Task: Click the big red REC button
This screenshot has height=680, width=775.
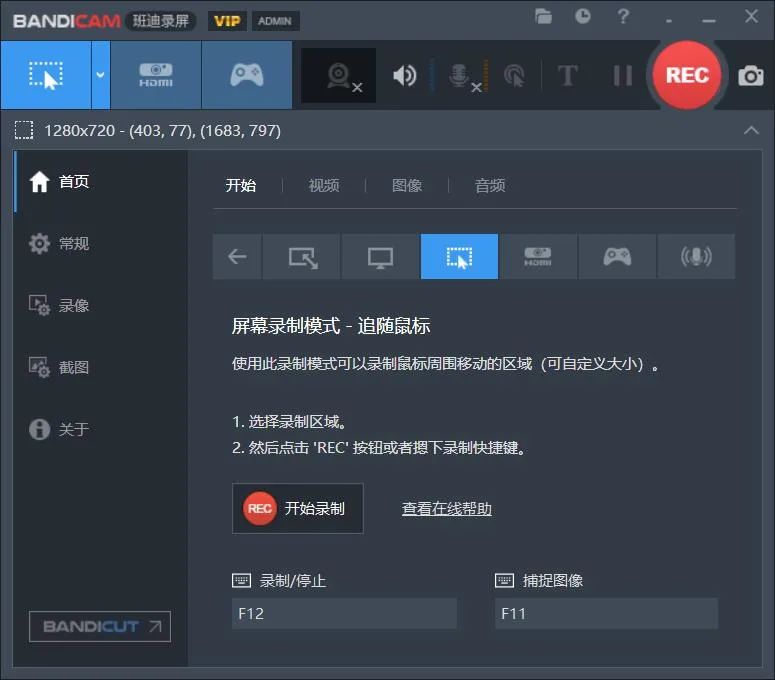Action: pos(687,75)
